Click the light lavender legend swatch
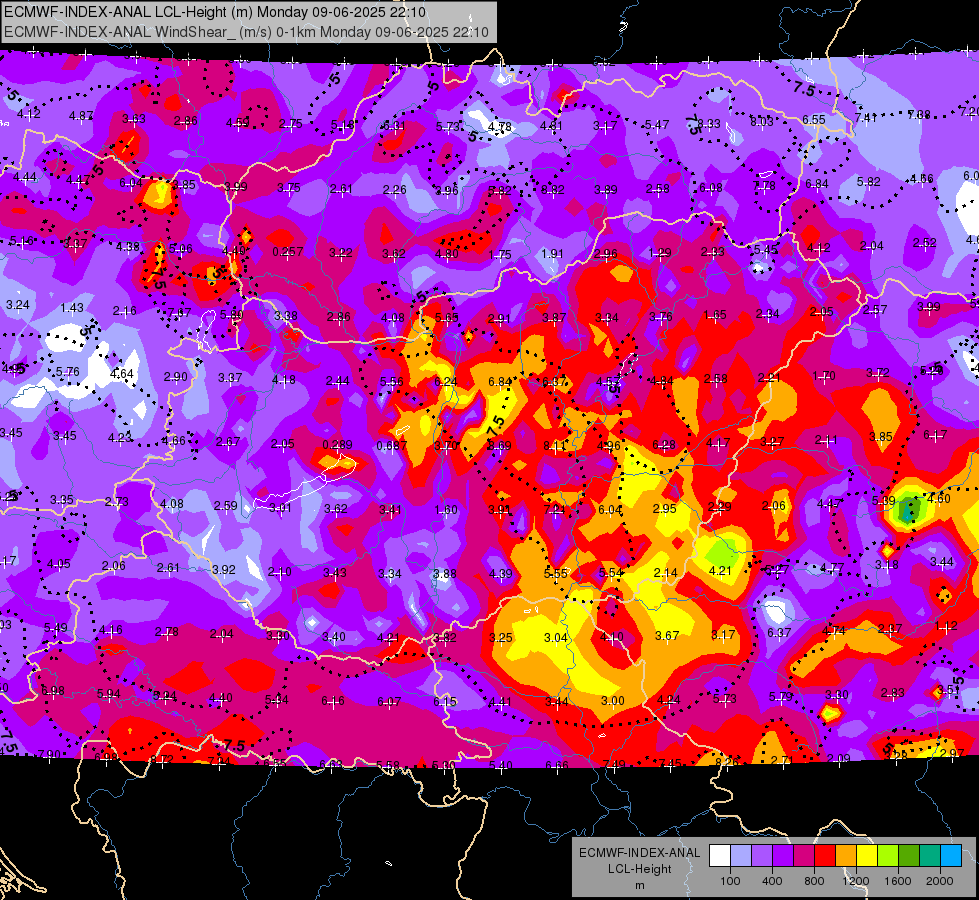Viewport: 979px width, 900px height. coord(741,856)
